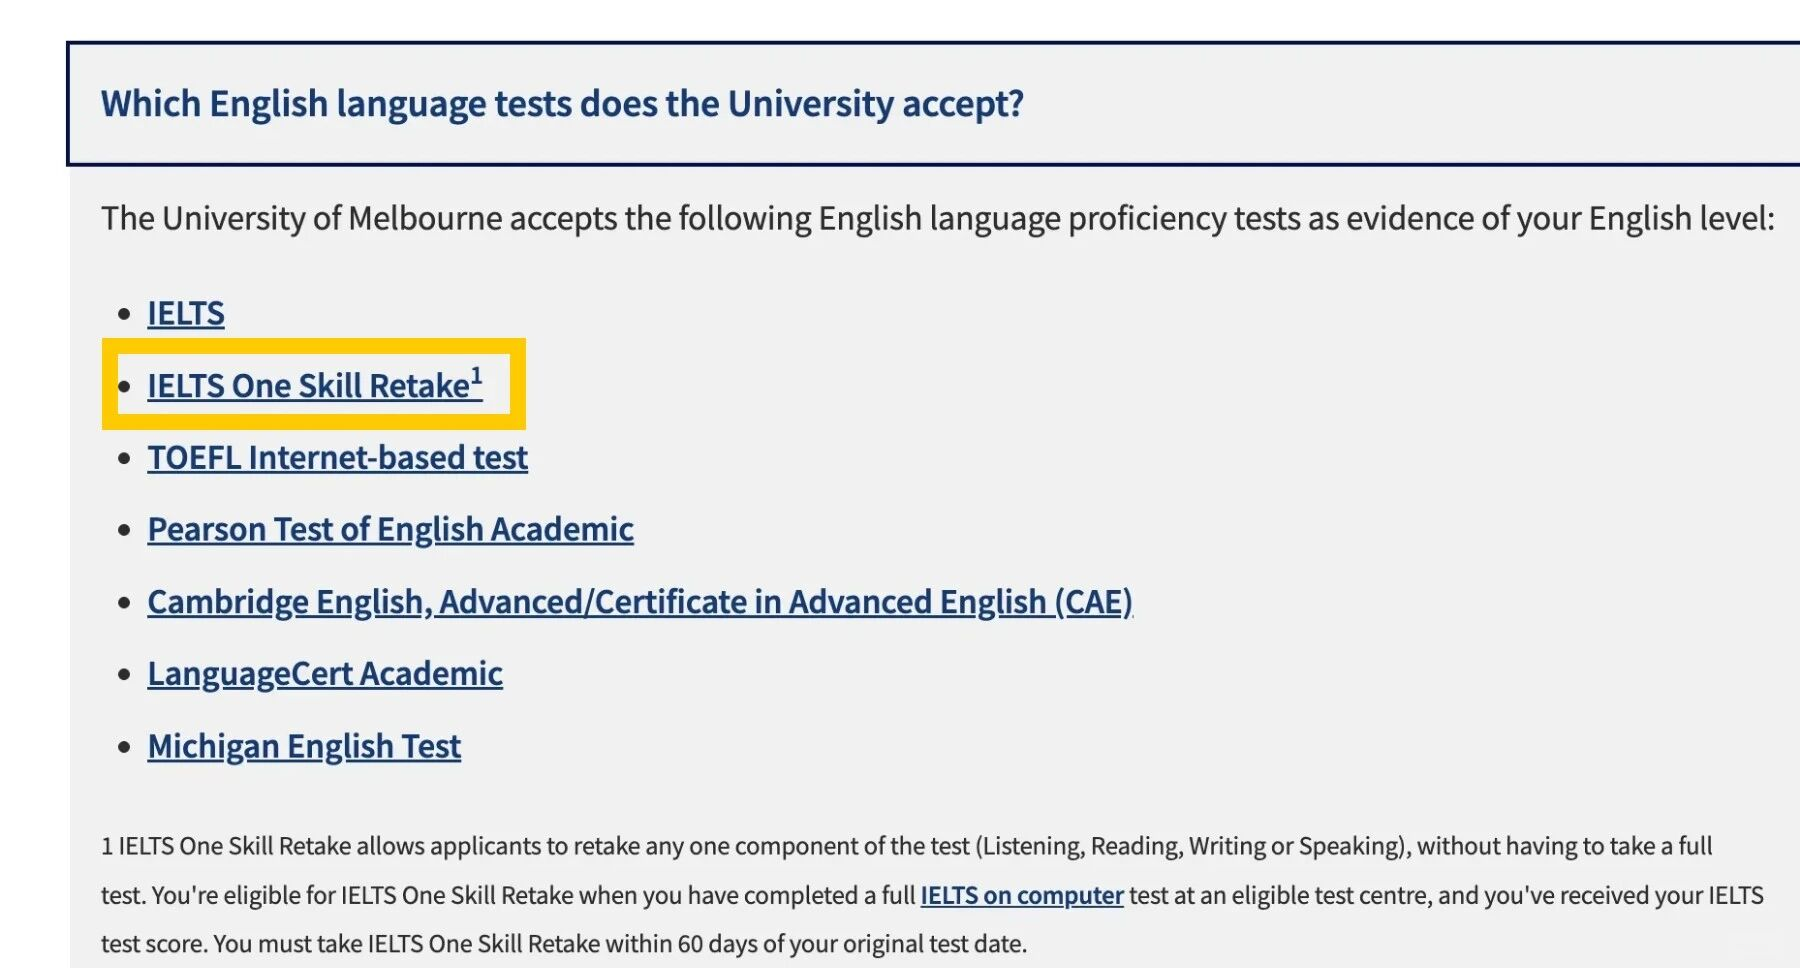
Task: Open the standard IELTS proficiency test page
Action: point(184,313)
